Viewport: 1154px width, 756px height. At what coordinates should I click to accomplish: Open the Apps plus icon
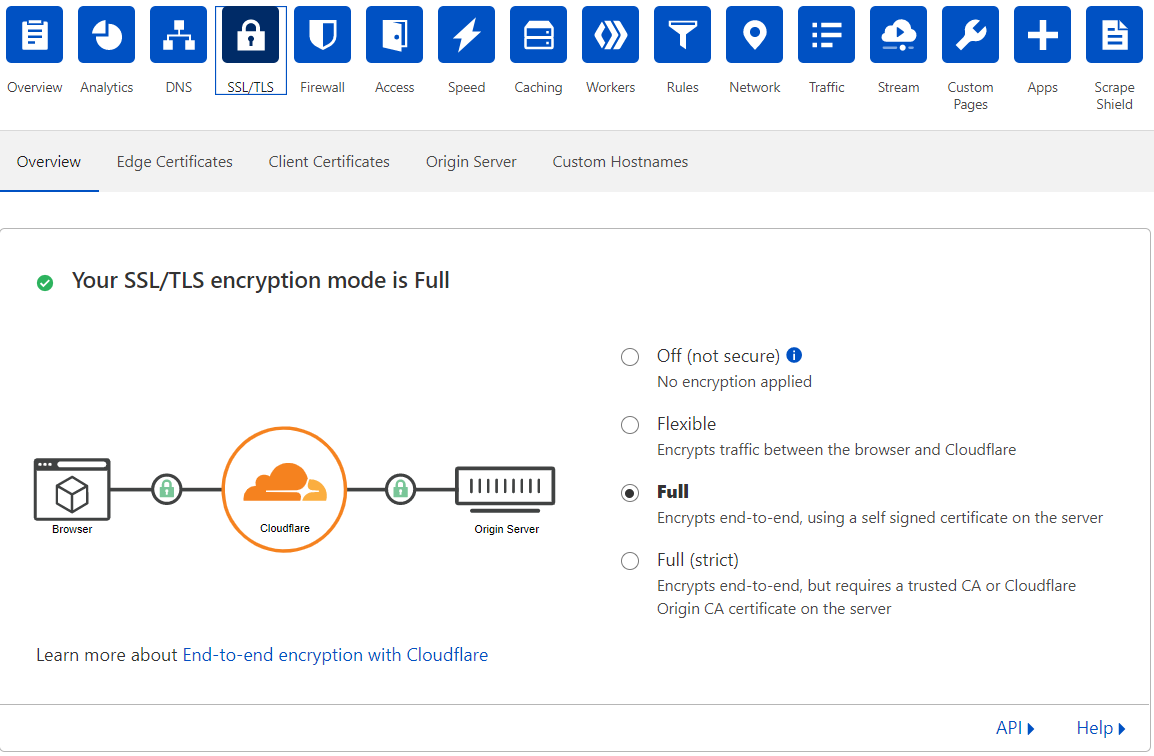(1043, 35)
